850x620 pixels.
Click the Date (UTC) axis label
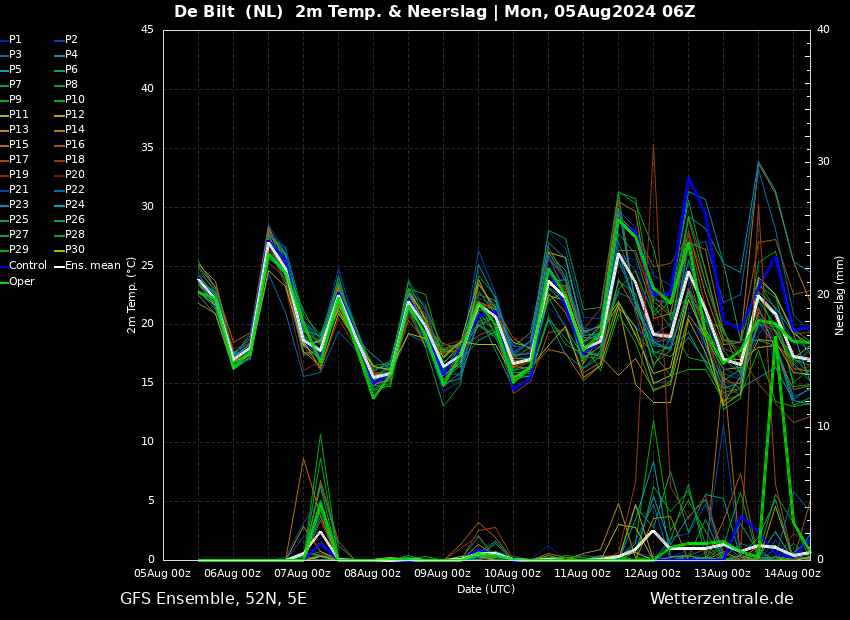pyautogui.click(x=486, y=589)
